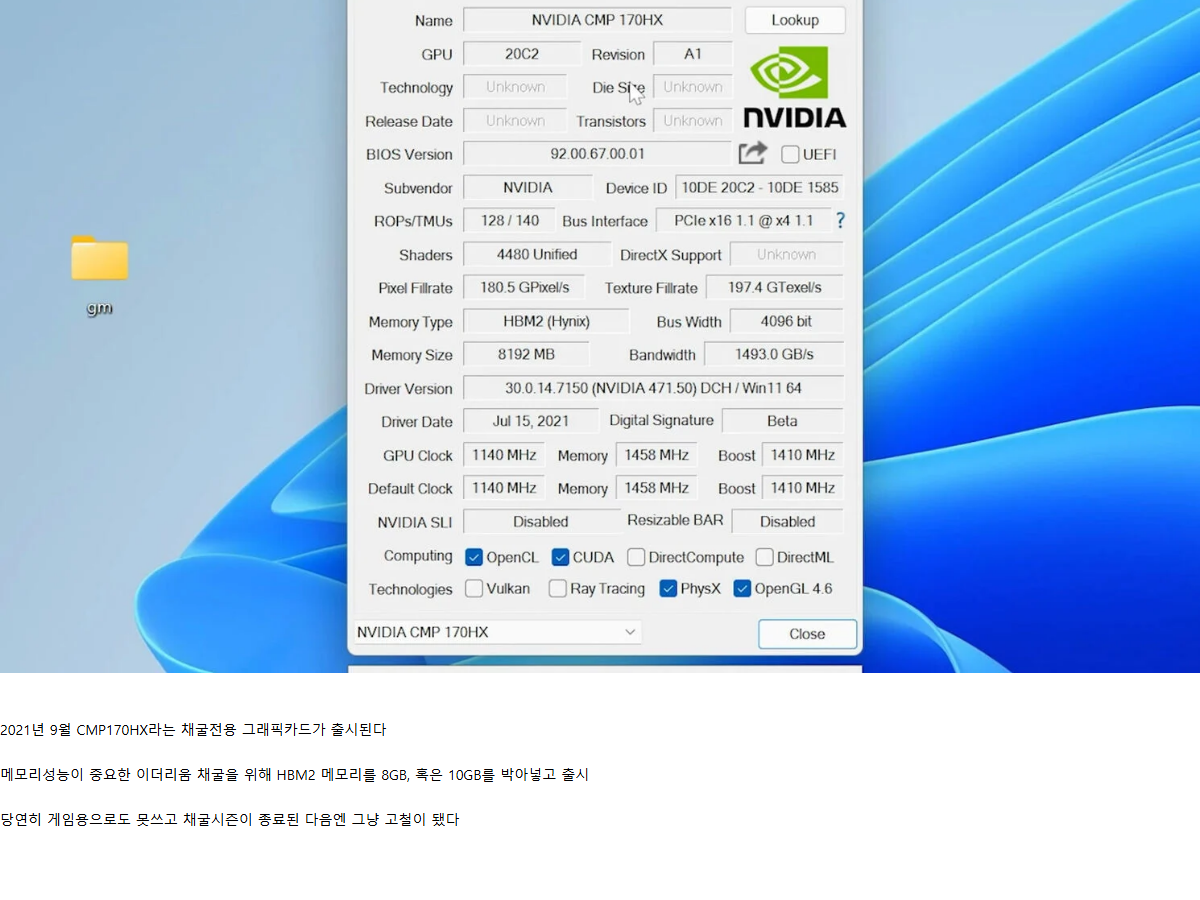Toggle the OpenGL 4.6 checkbox
This screenshot has width=1200, height=900.
[742, 588]
